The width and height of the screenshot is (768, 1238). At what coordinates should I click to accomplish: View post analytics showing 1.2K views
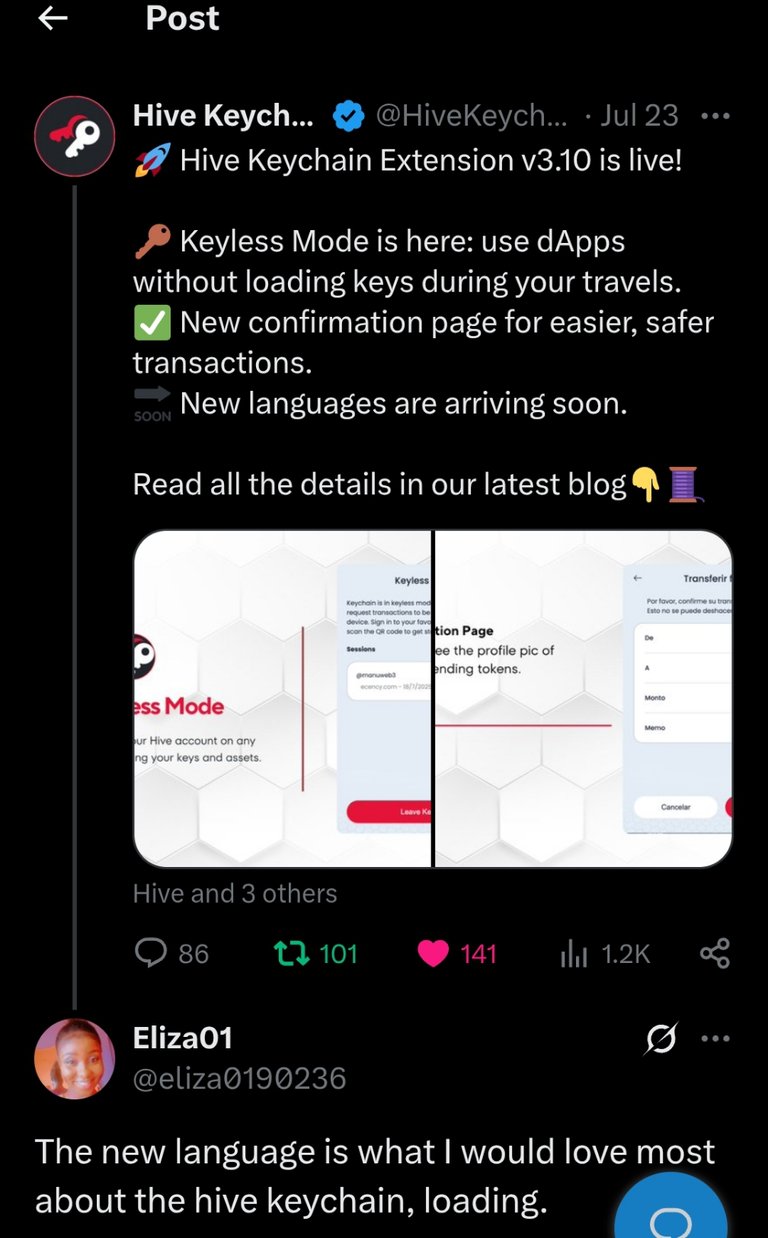coord(574,954)
